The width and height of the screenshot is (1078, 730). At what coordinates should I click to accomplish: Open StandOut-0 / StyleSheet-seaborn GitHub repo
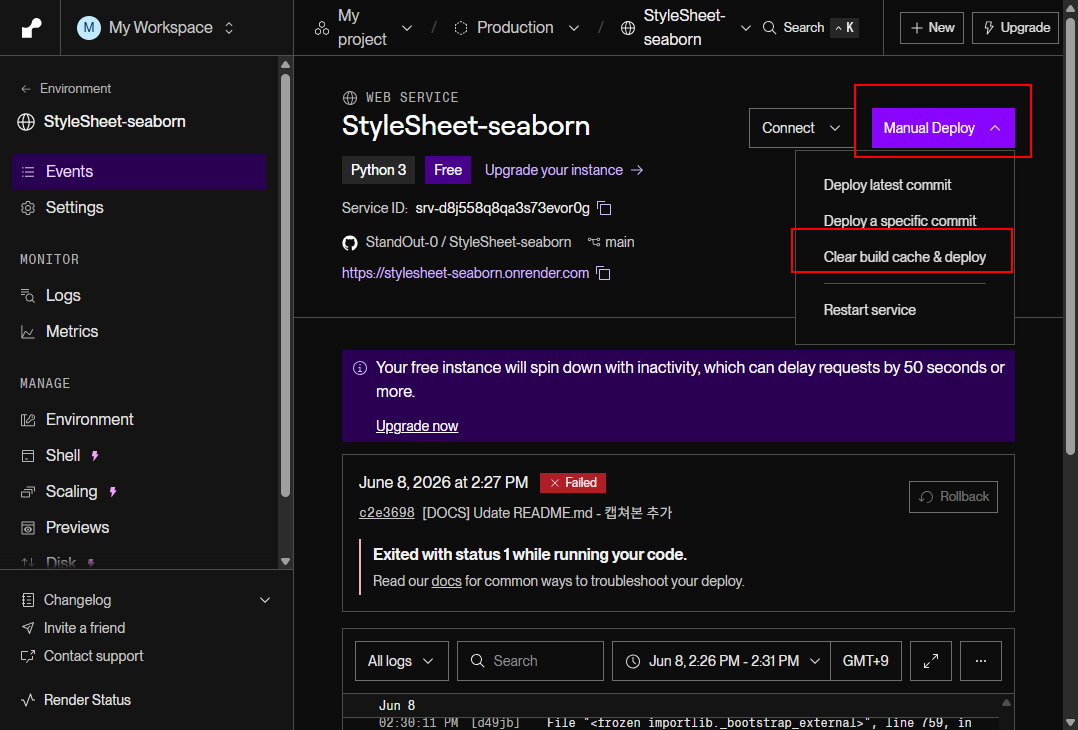click(468, 242)
